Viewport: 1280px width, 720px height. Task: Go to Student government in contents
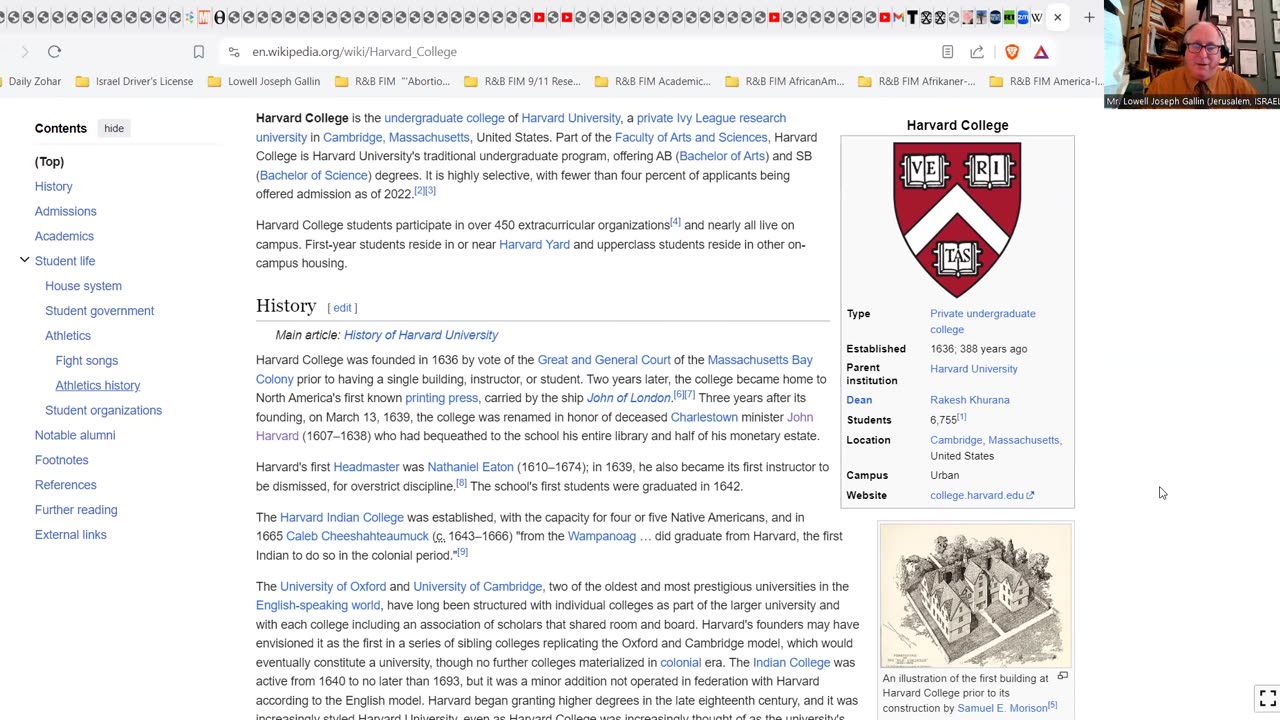(x=100, y=311)
